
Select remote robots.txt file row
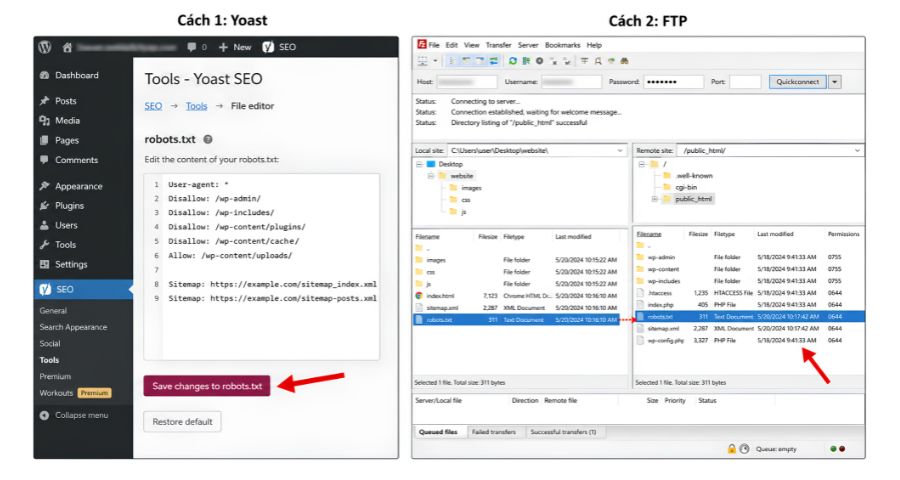click(748, 316)
